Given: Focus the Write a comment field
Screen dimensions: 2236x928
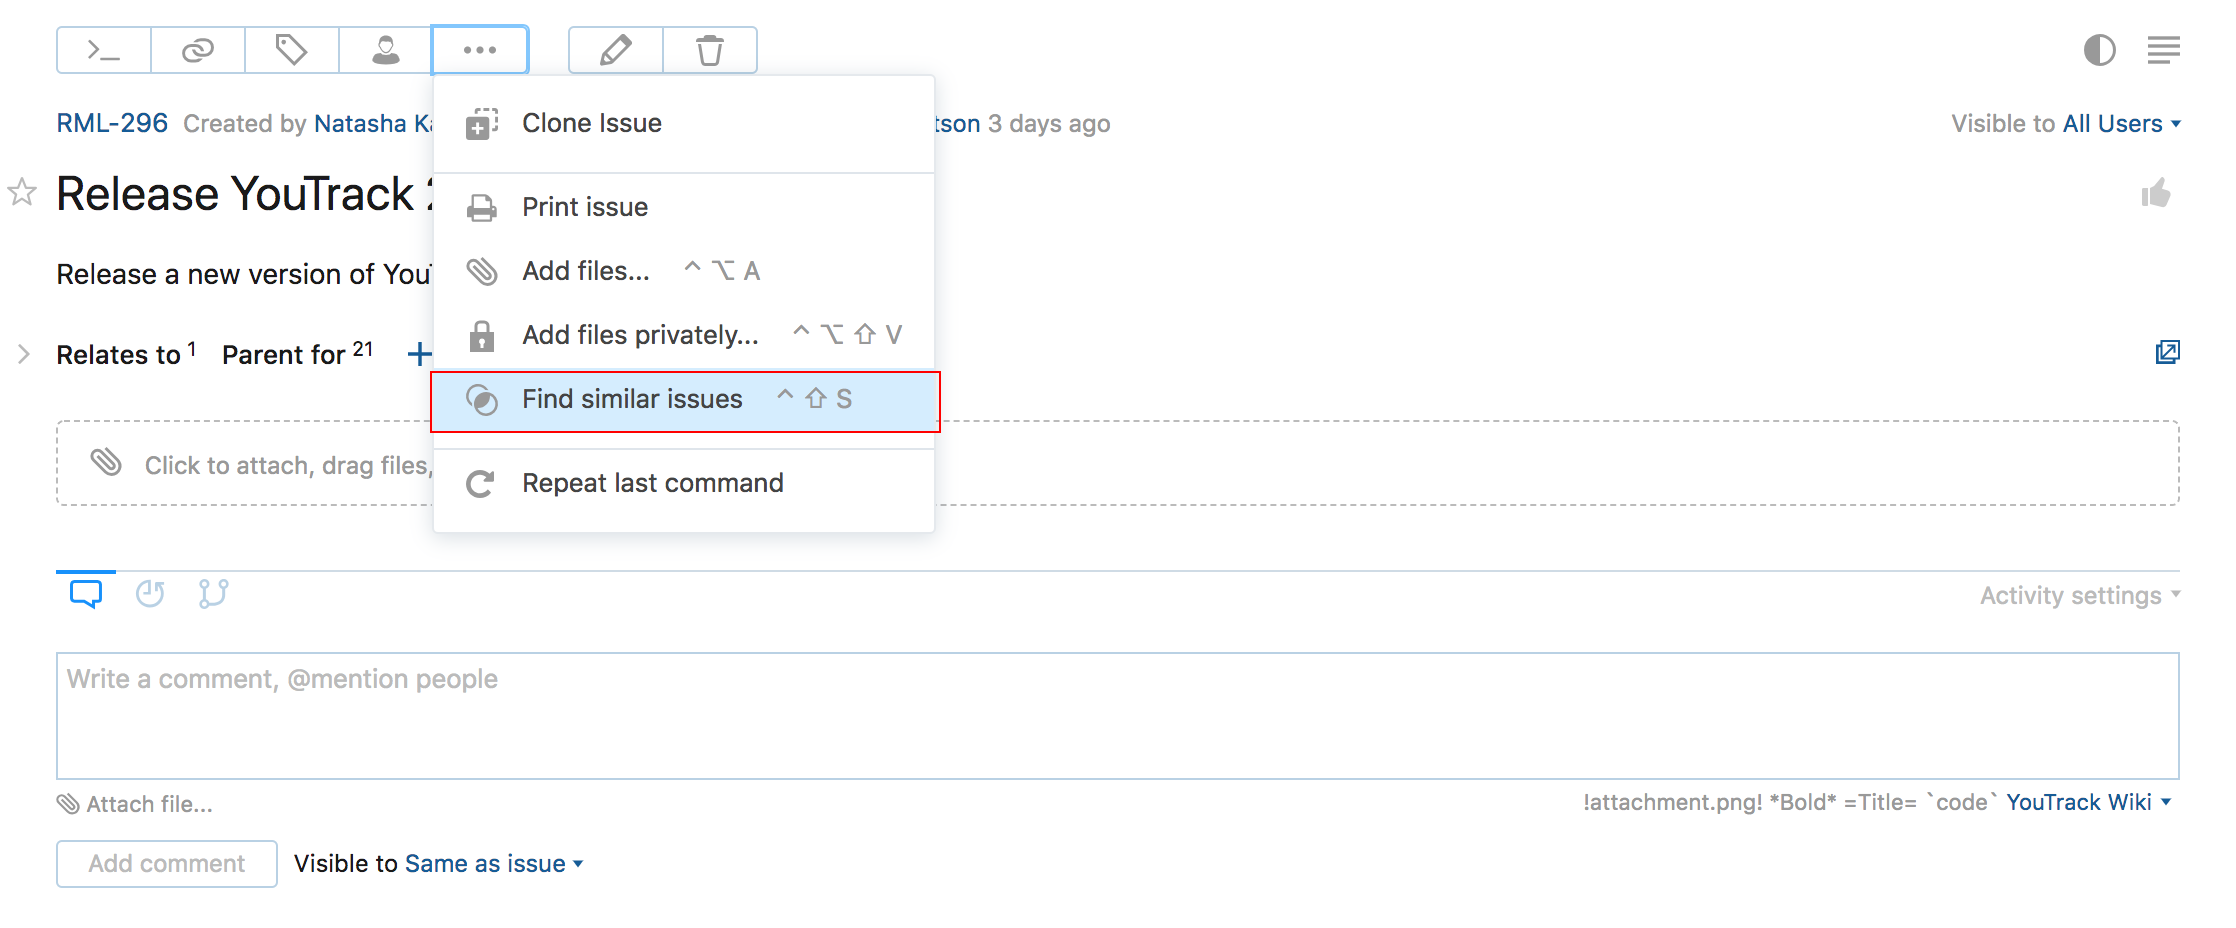Looking at the screenshot, I should click(x=1118, y=716).
